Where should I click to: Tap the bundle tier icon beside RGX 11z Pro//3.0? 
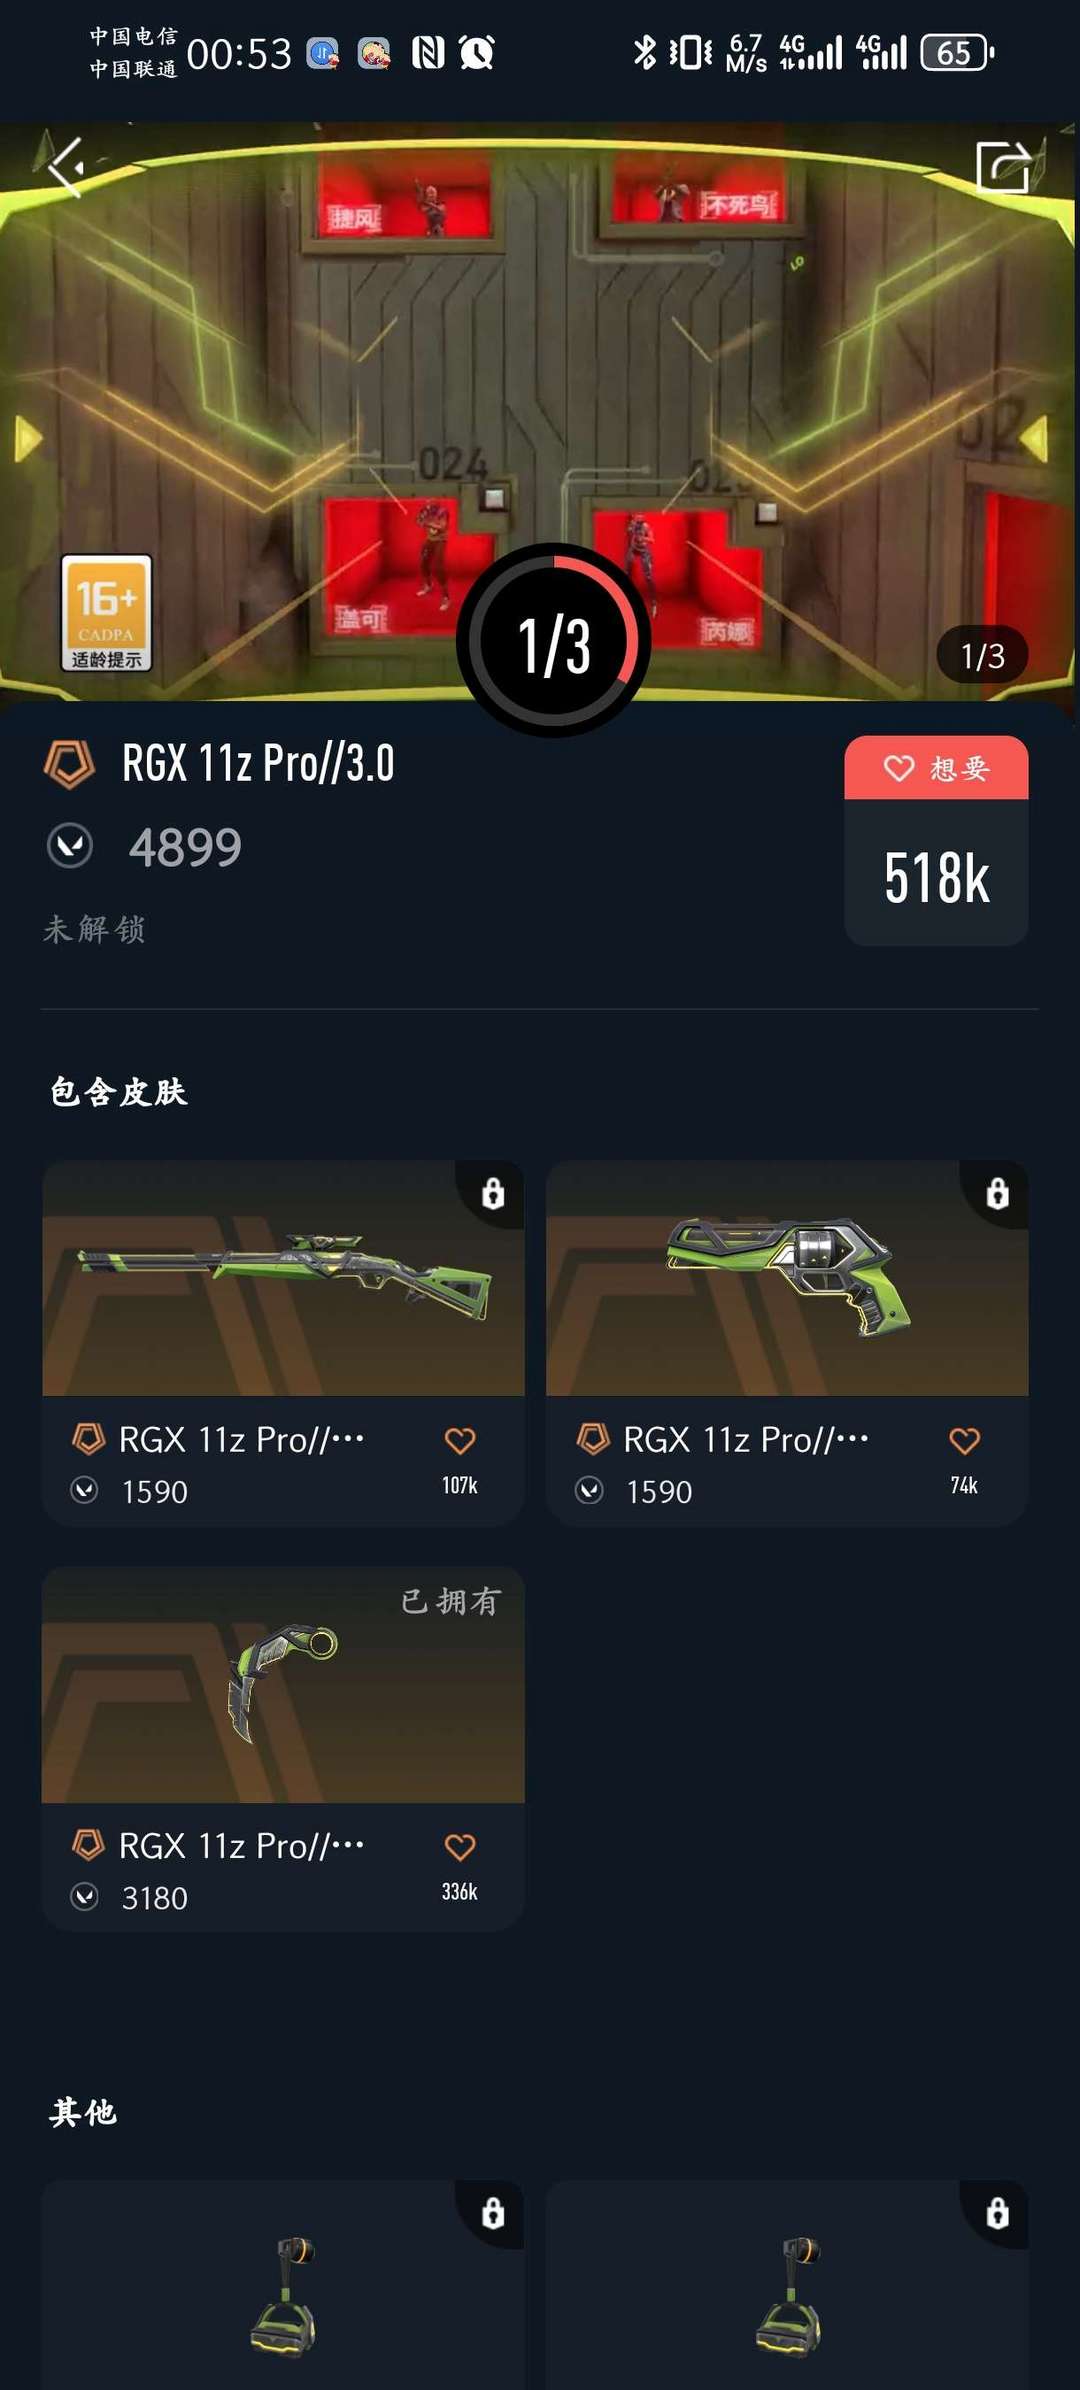69,764
